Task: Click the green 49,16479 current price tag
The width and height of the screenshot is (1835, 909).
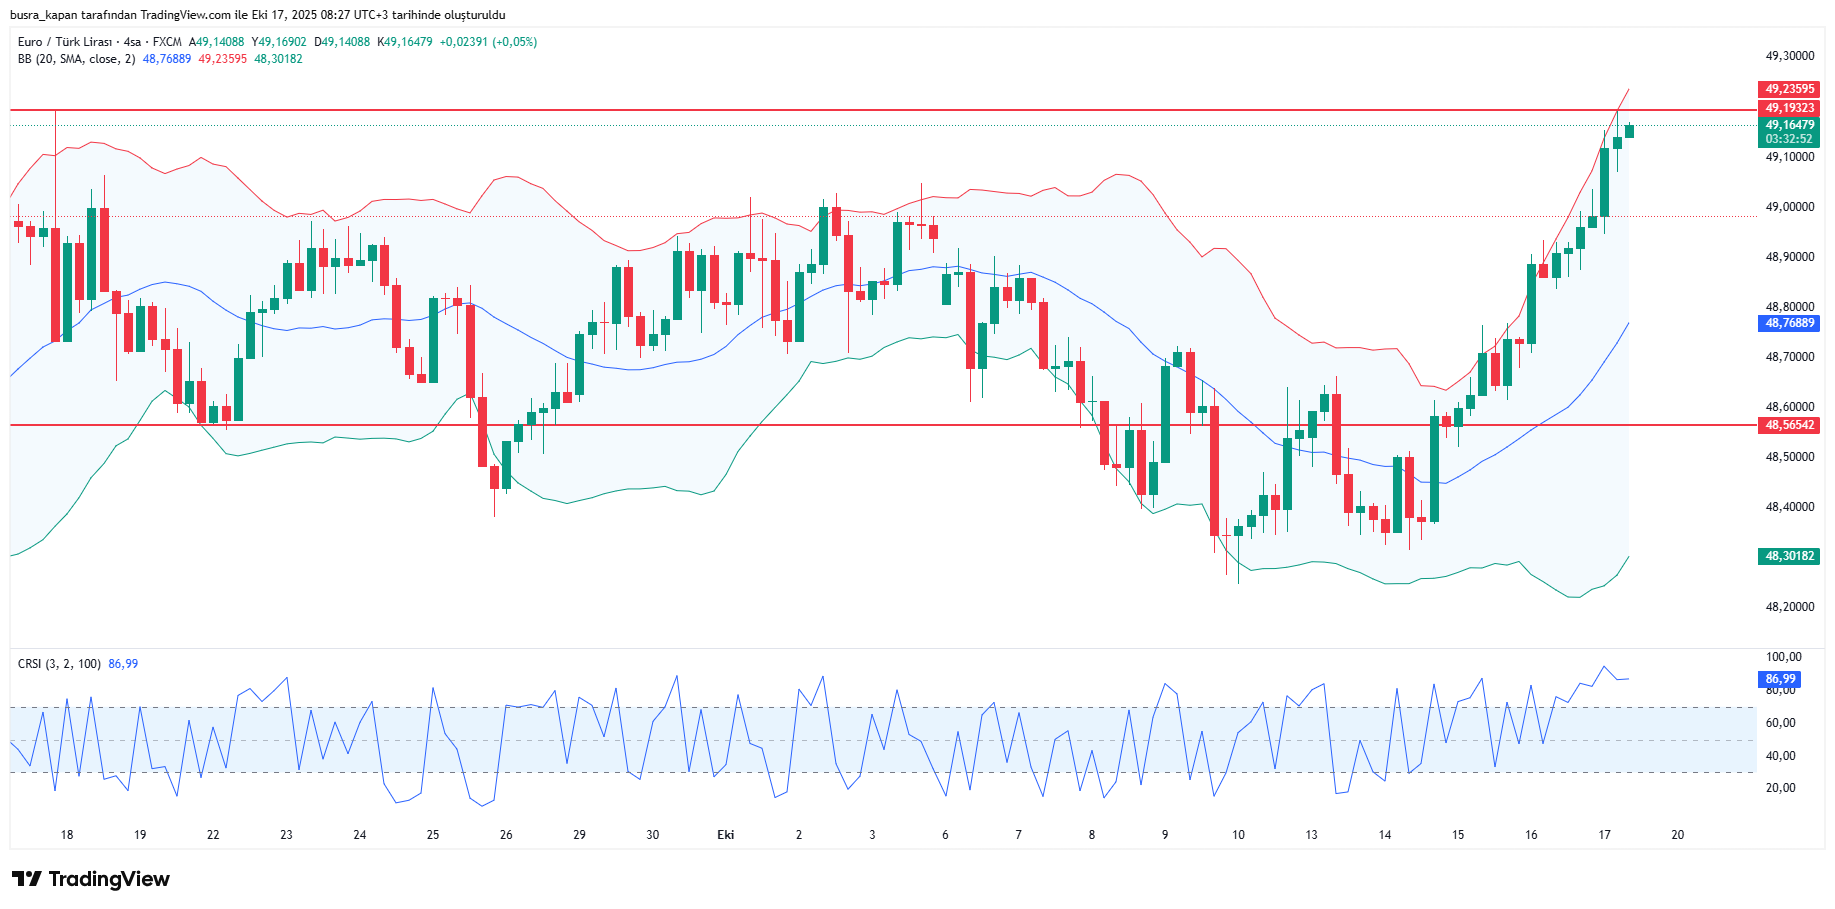Action: (1789, 125)
